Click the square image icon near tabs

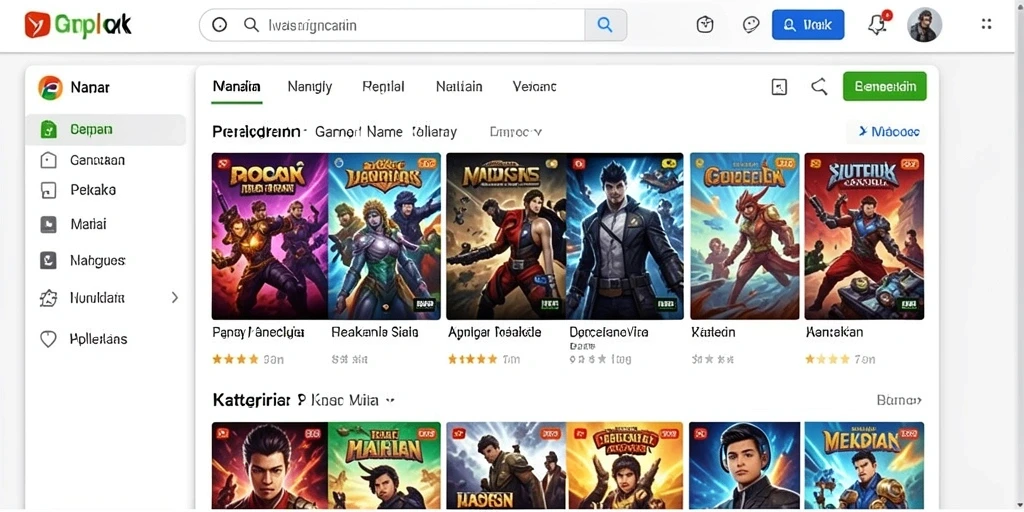point(779,87)
